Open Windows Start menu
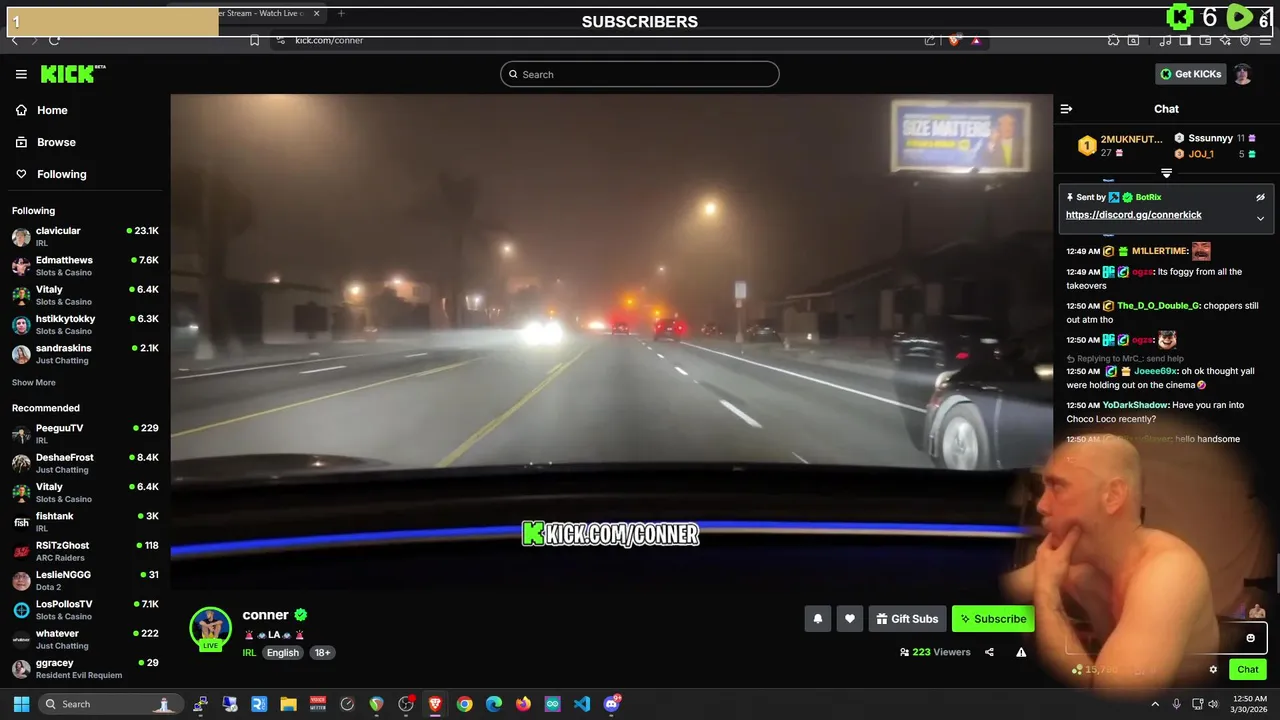 [x=21, y=704]
